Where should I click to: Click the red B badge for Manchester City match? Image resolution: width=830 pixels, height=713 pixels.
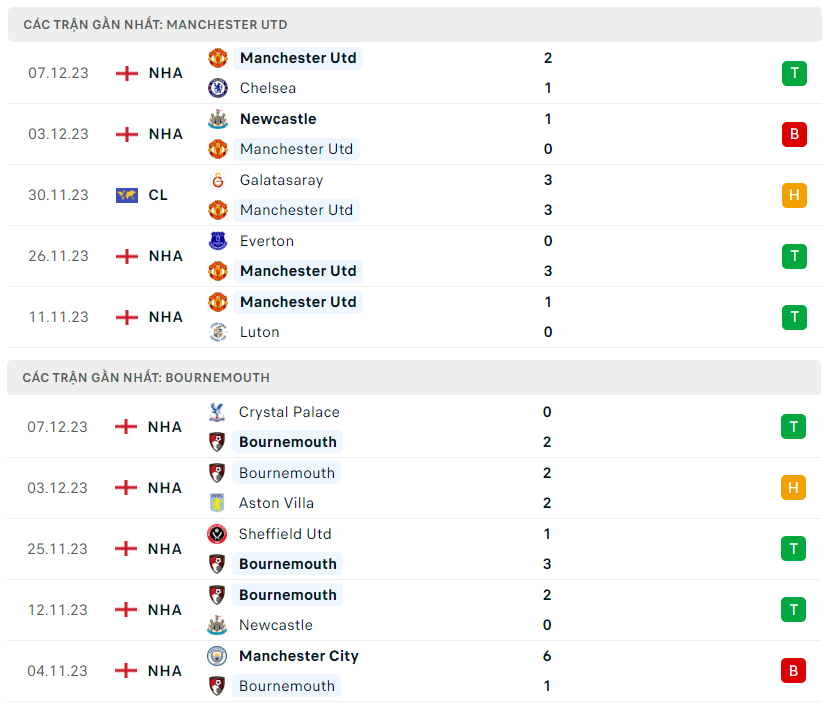793,671
